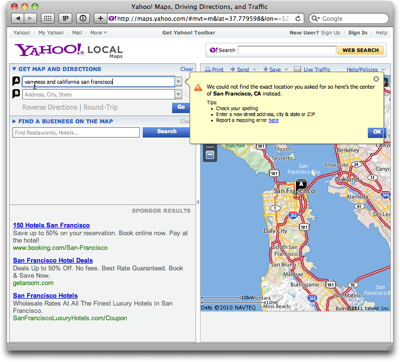Reload the page with the refresh icon
This screenshot has width=400, height=362.
point(298,19)
